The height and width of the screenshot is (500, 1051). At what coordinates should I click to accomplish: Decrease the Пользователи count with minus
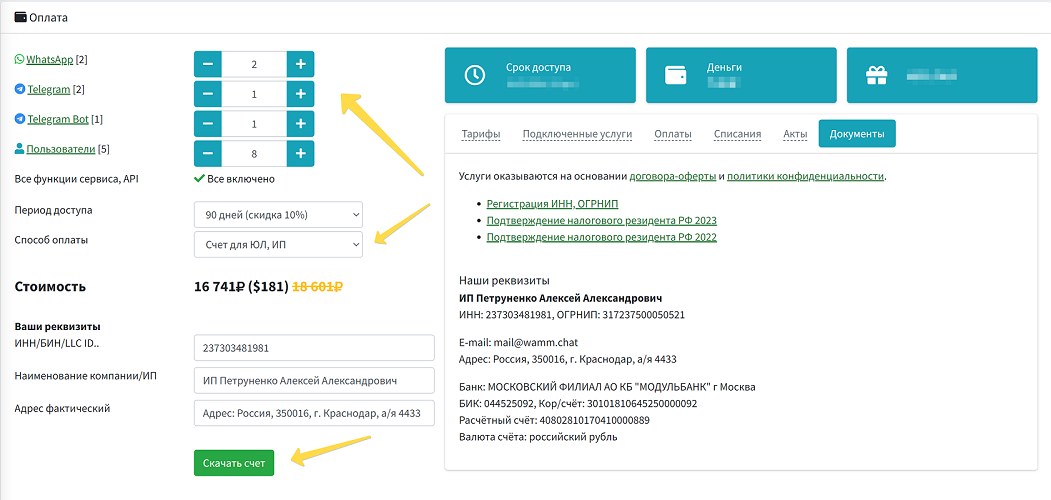point(208,153)
